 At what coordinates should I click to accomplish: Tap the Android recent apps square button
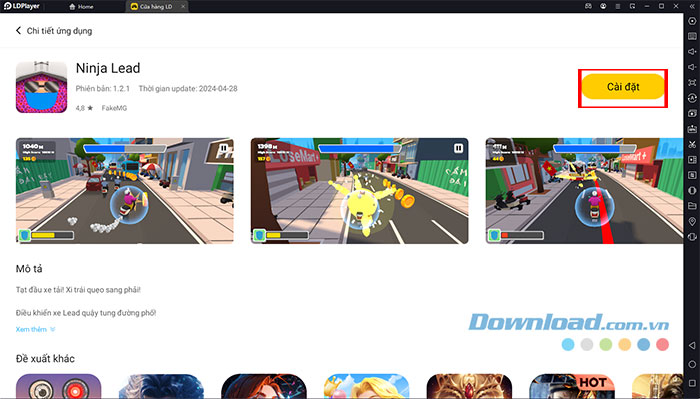692,383
